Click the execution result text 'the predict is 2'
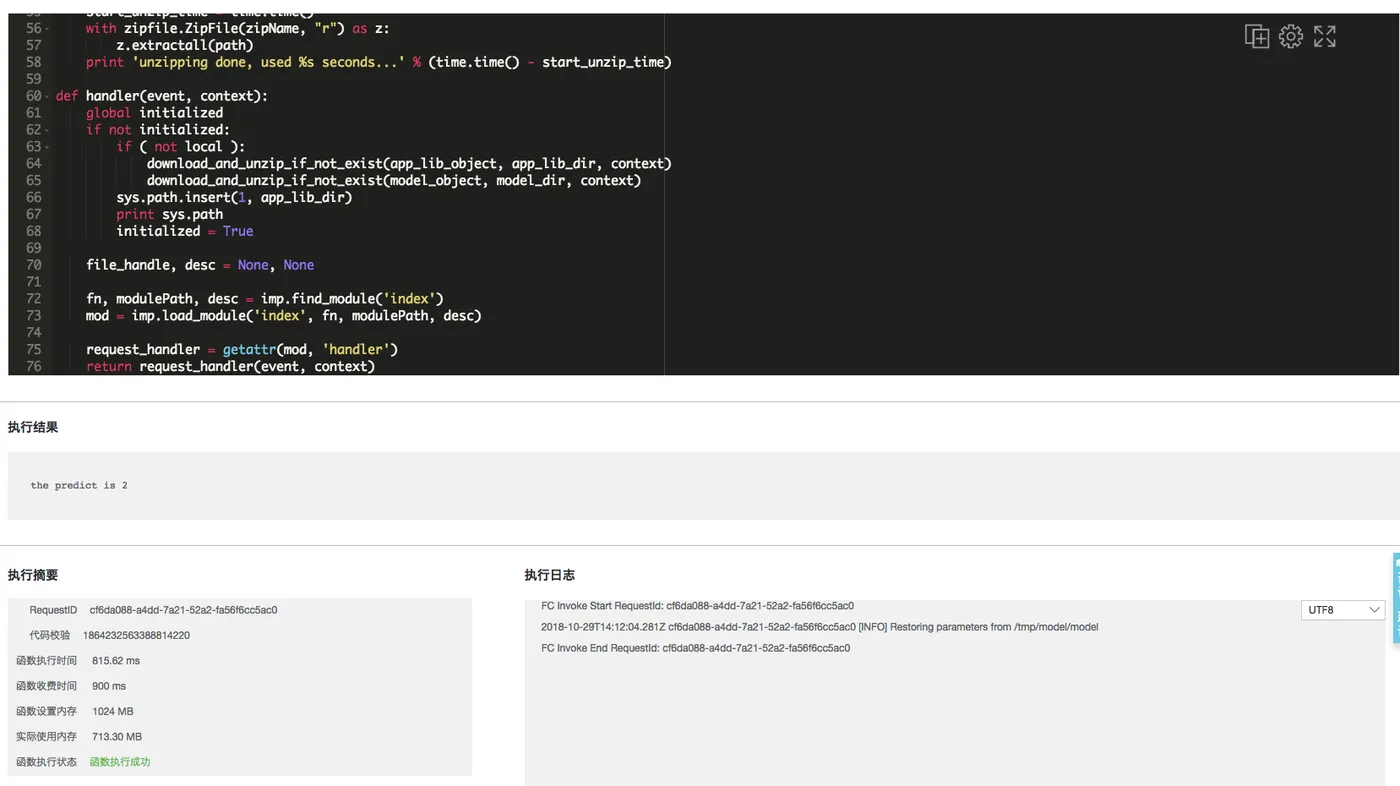1400x786 pixels. click(79, 485)
